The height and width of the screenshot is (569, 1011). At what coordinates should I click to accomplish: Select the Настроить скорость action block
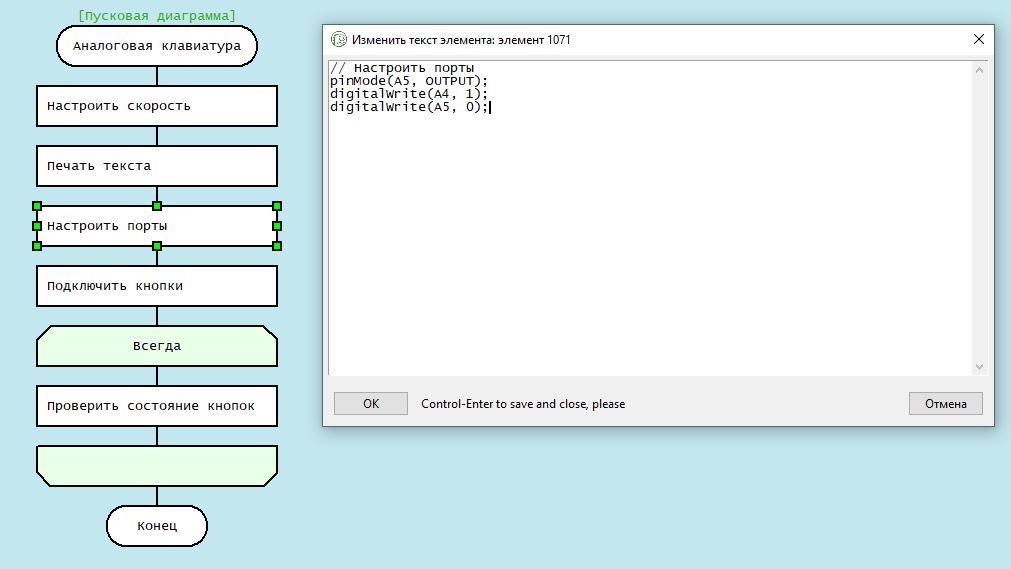point(157,106)
